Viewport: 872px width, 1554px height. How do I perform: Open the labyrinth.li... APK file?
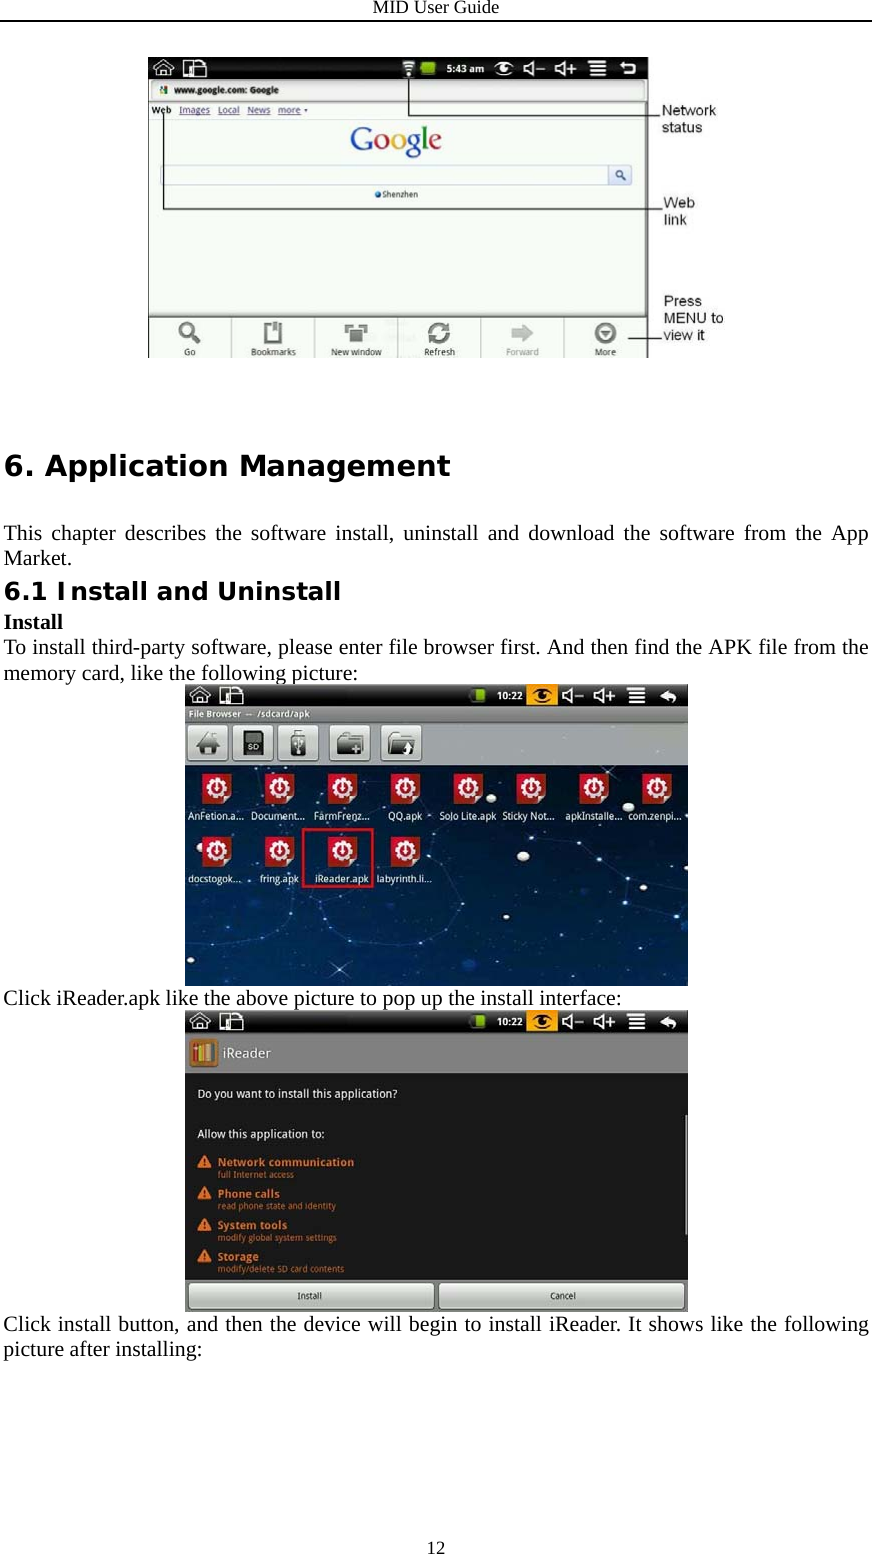404,860
